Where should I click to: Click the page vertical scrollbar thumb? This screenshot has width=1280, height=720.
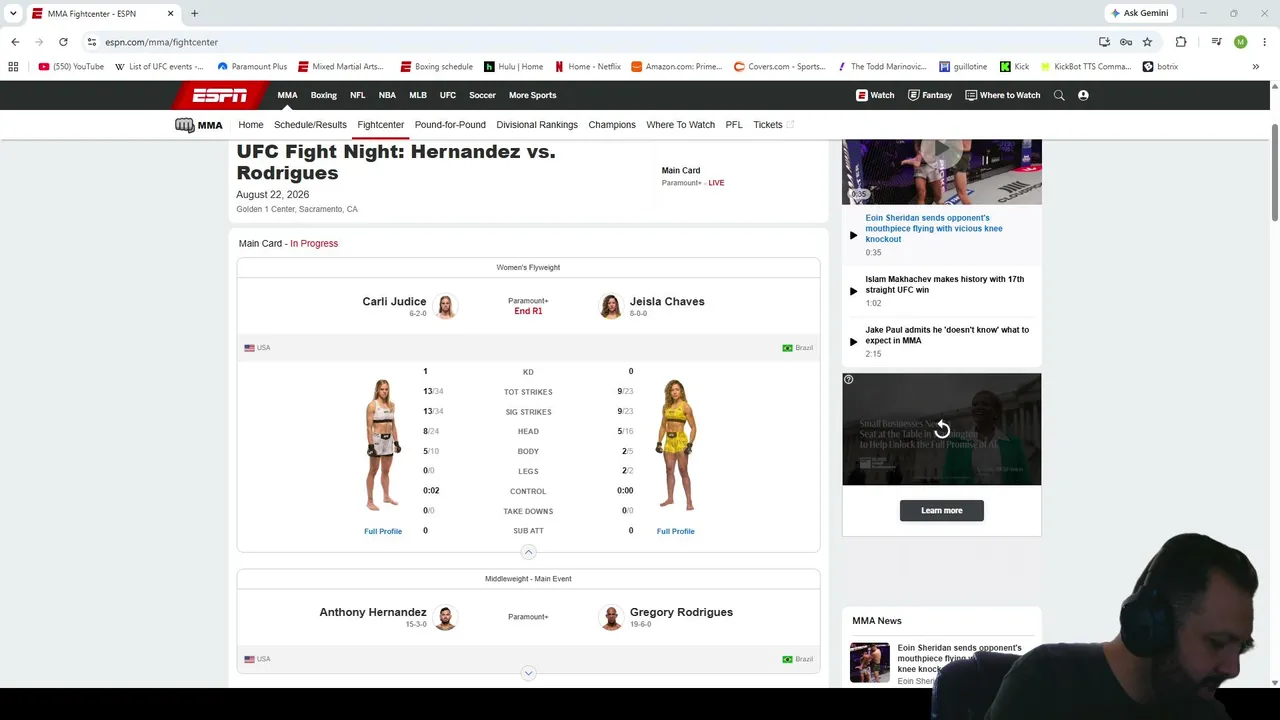pyautogui.click(x=1275, y=172)
